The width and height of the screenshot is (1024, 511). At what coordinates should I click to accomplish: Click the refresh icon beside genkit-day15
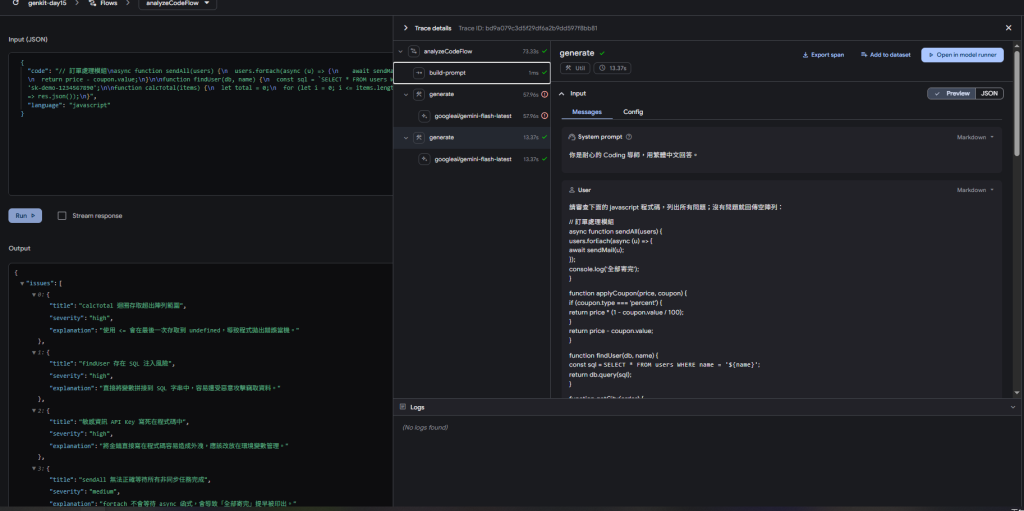pyautogui.click(x=16, y=3)
